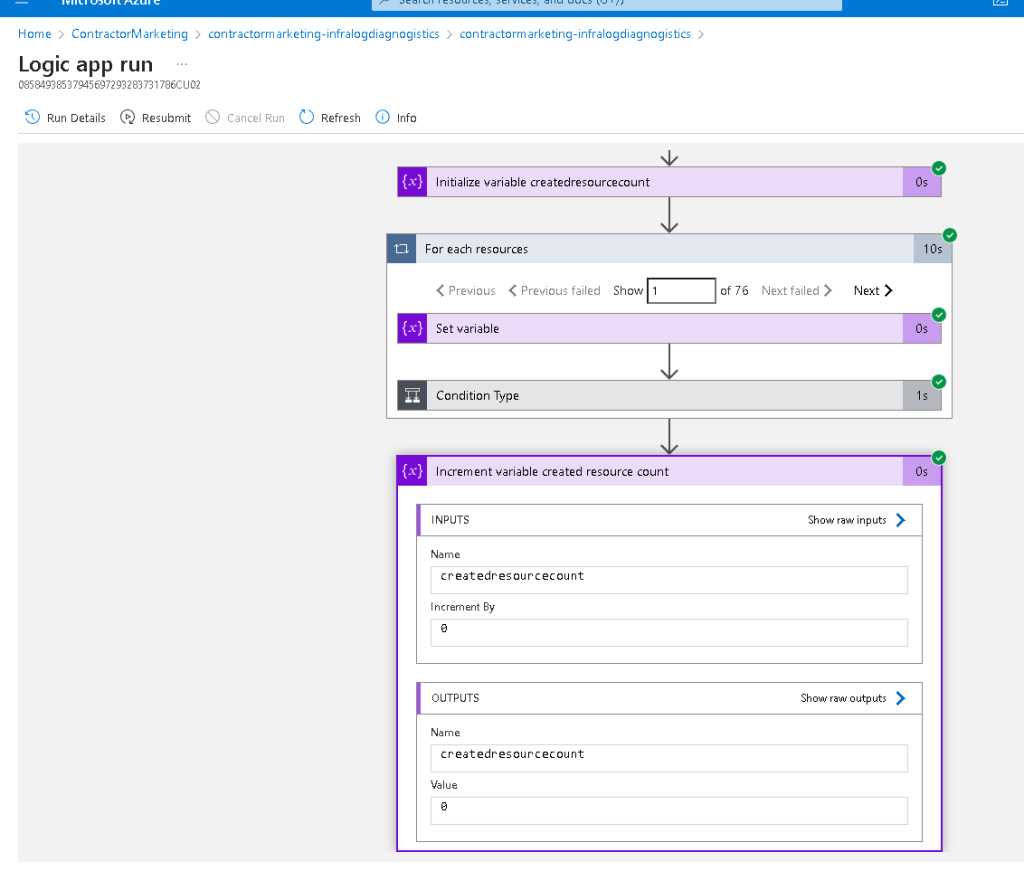Open ContractorMarketing breadcrumb link

(129, 34)
